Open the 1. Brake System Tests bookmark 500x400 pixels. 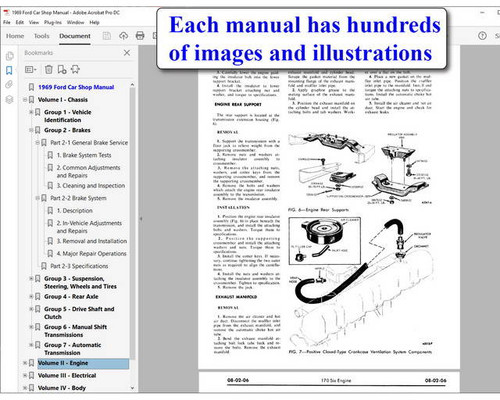(84, 155)
